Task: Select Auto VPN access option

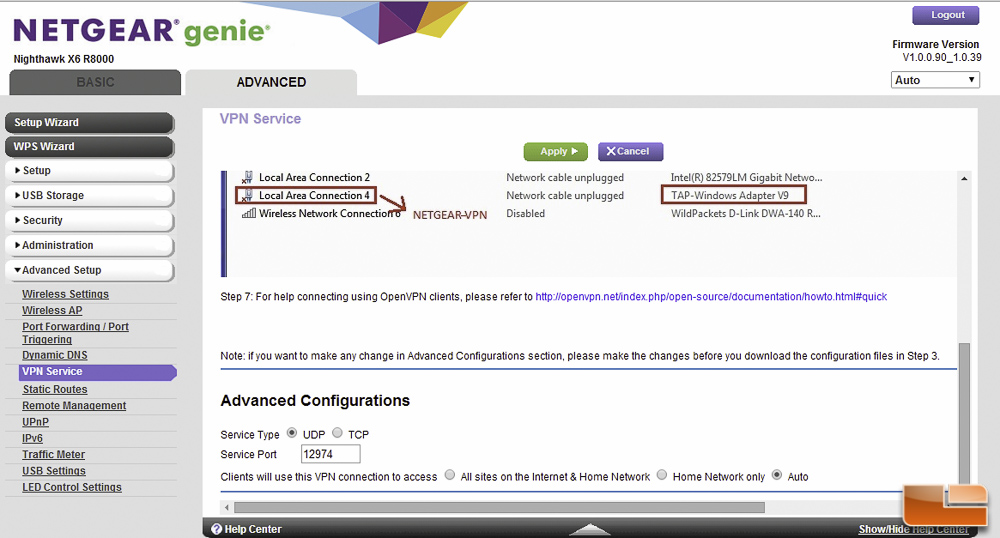Action: pyautogui.click(x=777, y=475)
